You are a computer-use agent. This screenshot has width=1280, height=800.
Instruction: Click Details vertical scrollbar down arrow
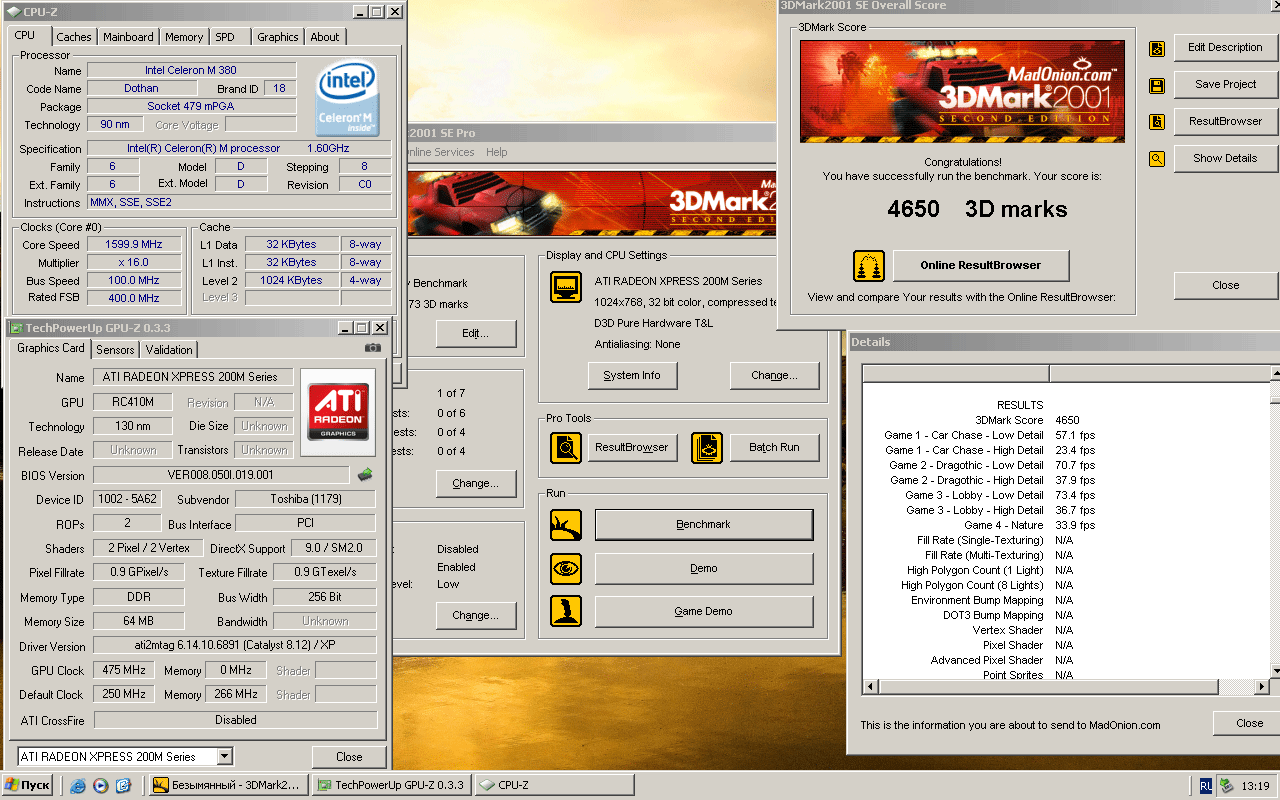pos(1276,670)
